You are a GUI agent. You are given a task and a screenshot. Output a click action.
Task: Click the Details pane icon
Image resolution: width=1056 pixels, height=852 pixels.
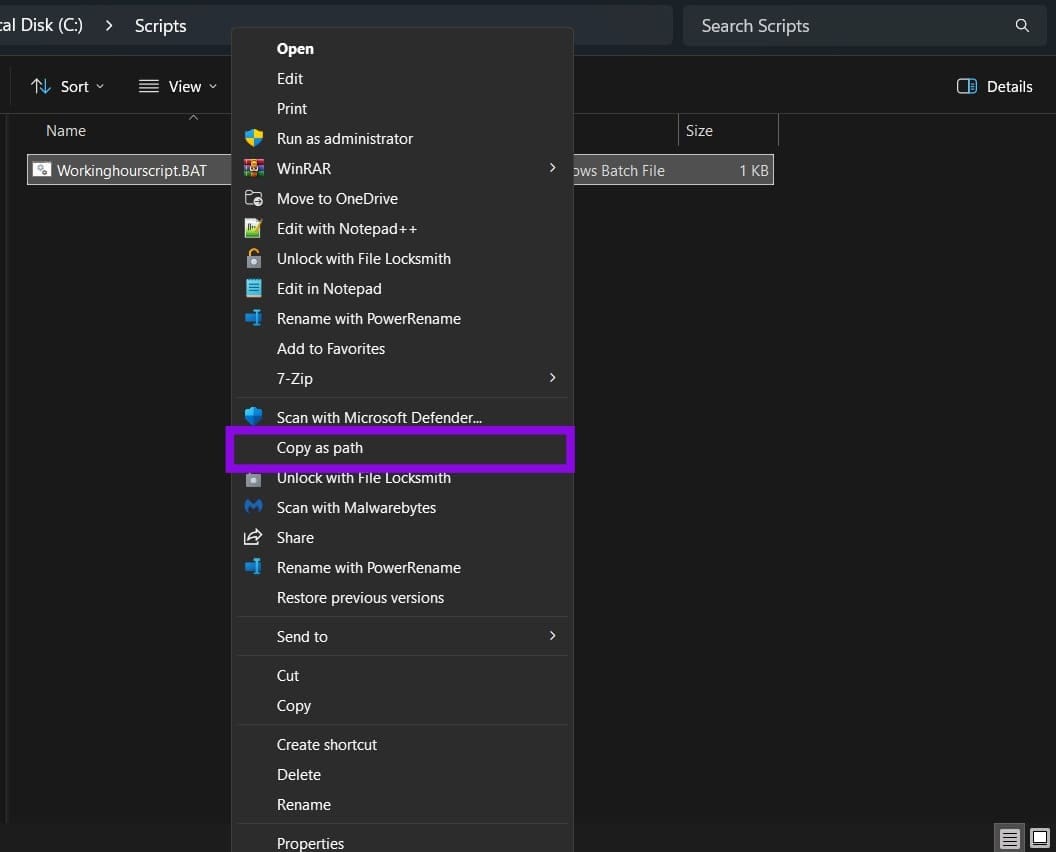pos(966,86)
